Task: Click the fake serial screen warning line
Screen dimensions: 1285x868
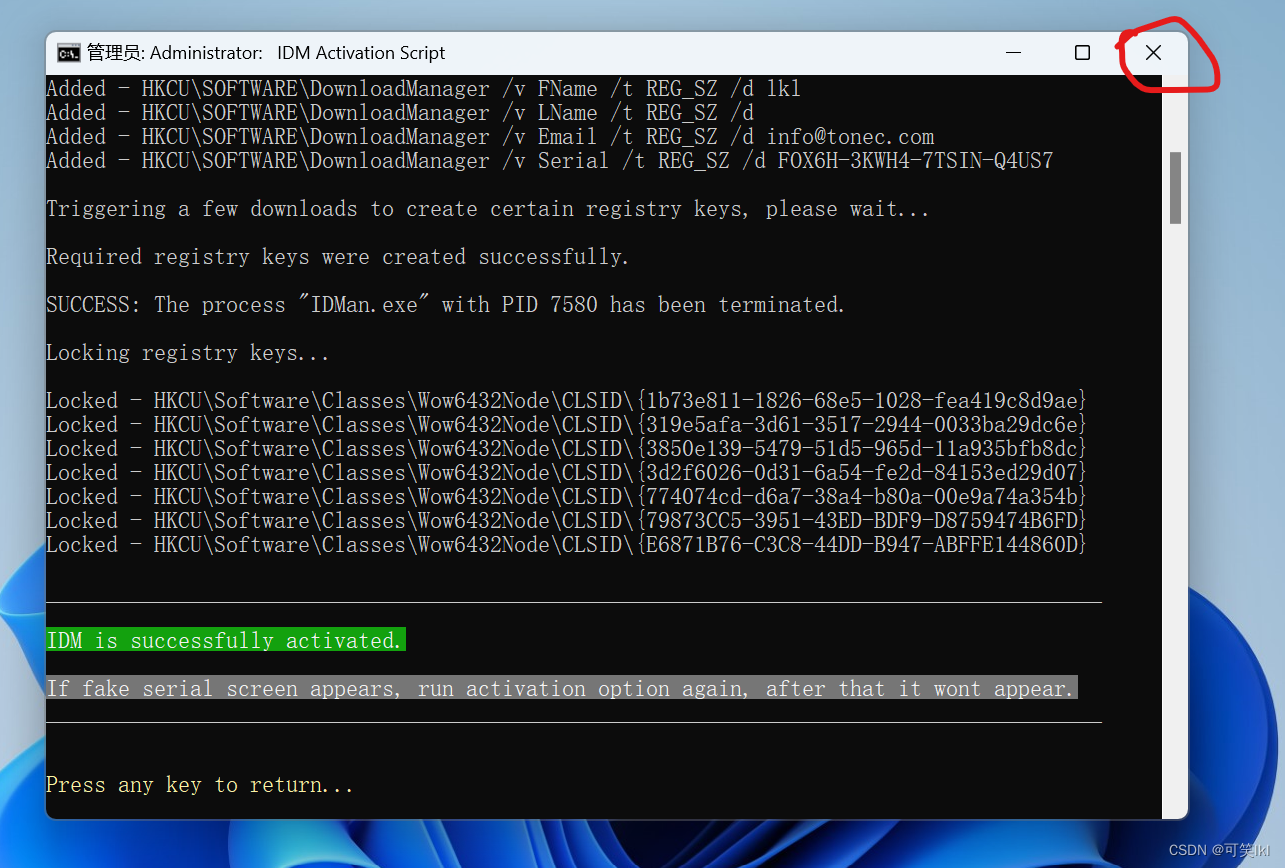Action: click(562, 689)
